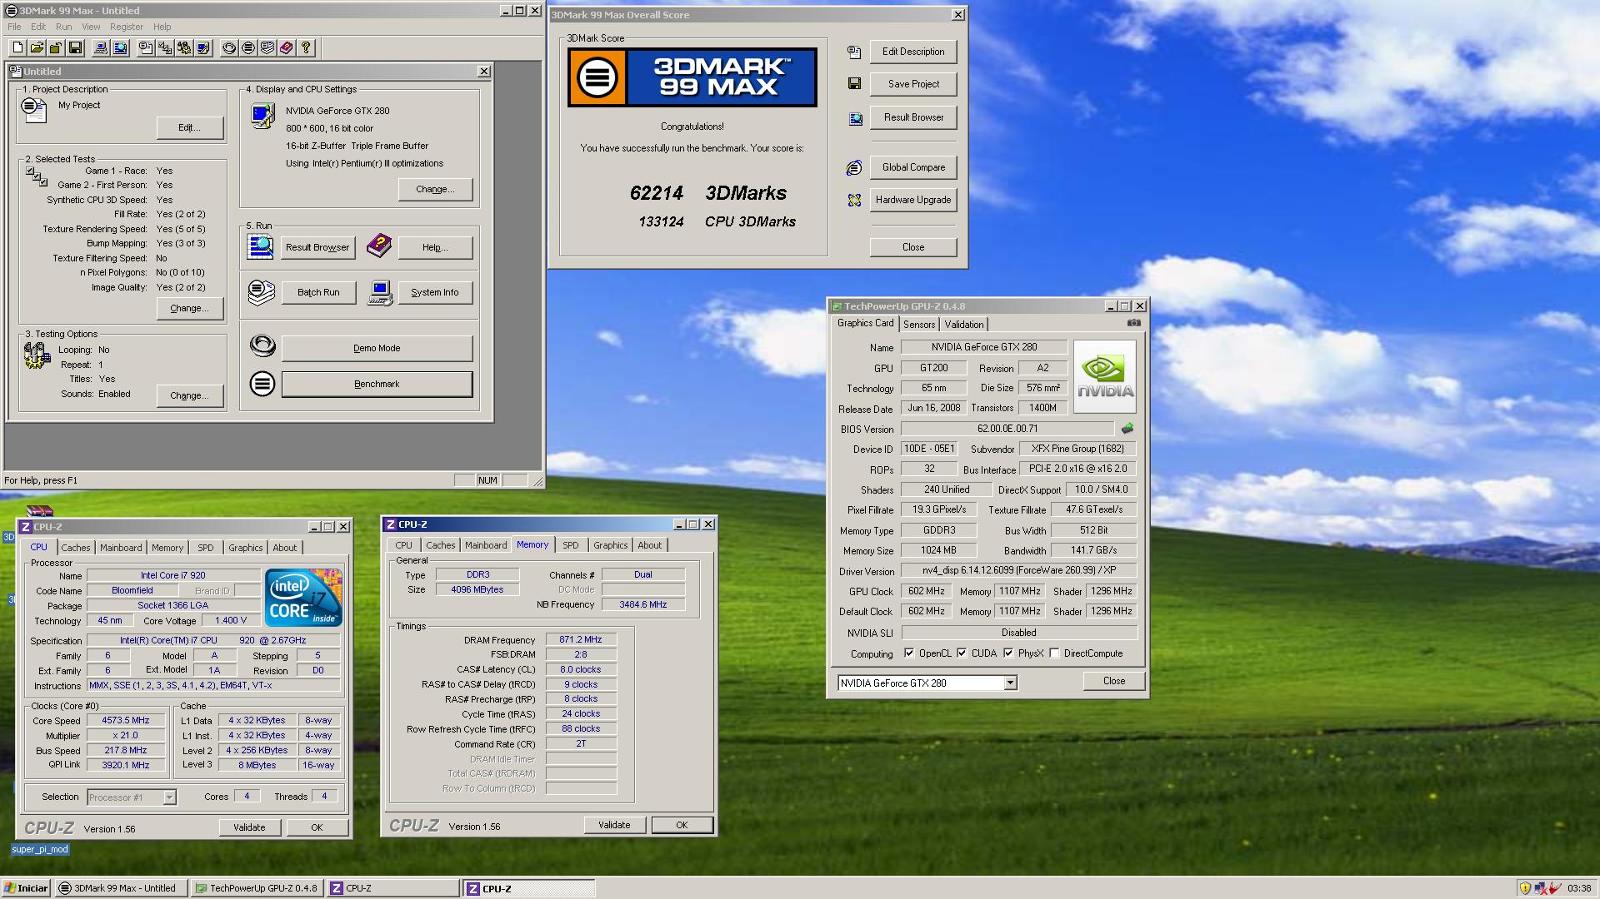1600x899 pixels.
Task: Click the Demo Mode button
Action: pos(377,348)
